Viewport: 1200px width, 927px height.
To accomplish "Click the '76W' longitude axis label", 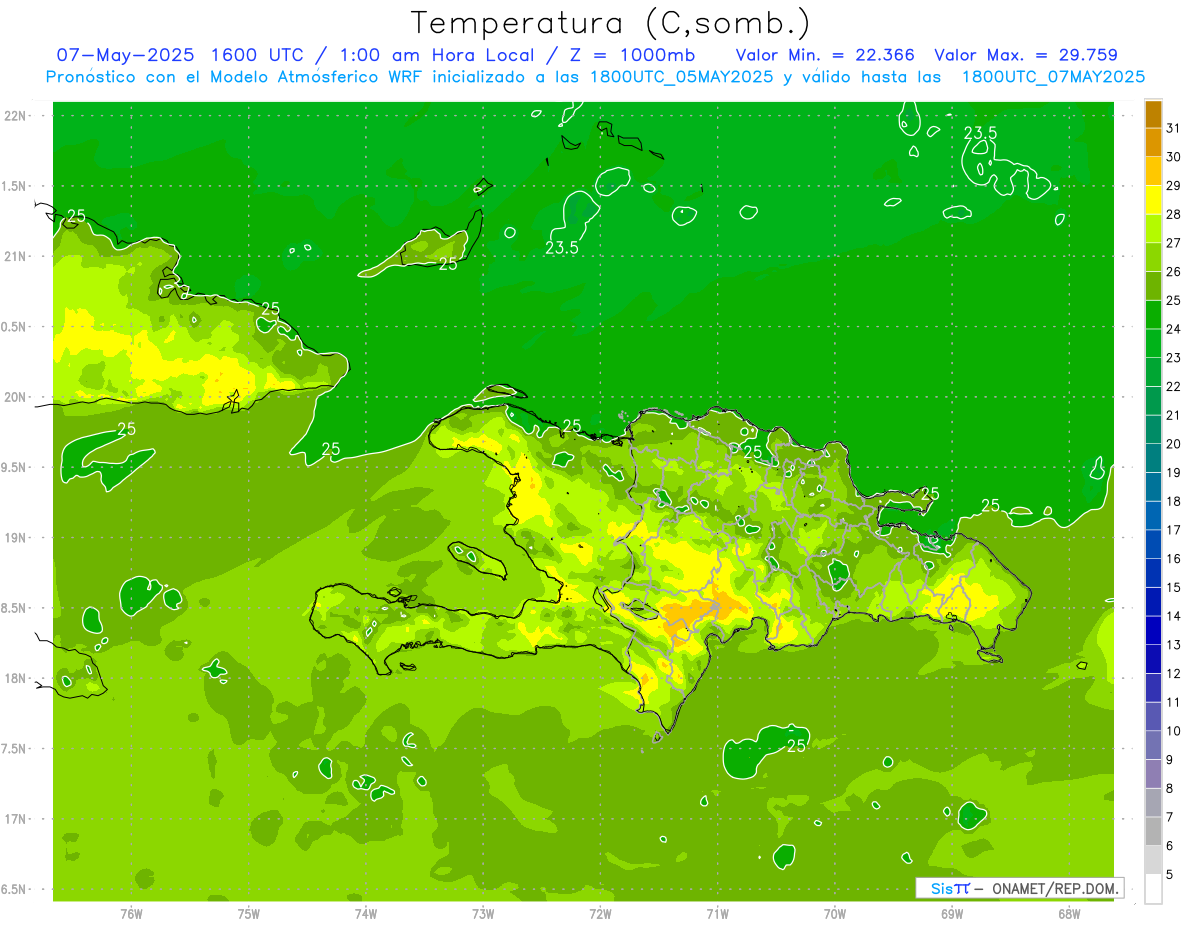I will pos(131,913).
